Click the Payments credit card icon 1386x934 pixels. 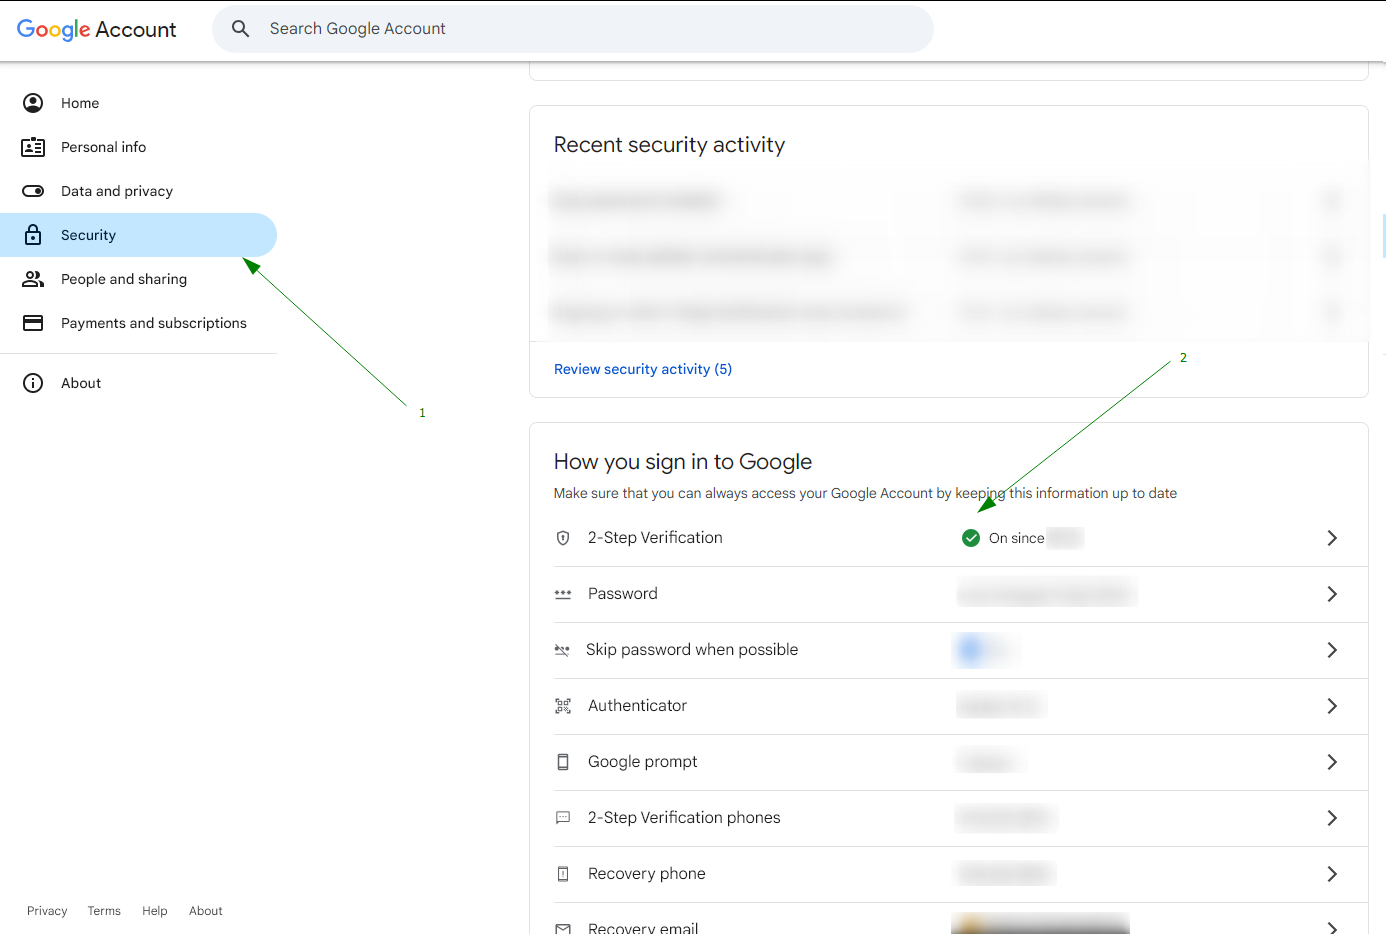pos(33,323)
